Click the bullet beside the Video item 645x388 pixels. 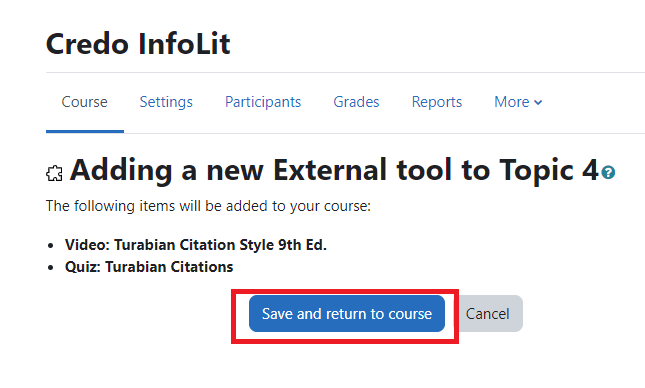[x=51, y=246]
